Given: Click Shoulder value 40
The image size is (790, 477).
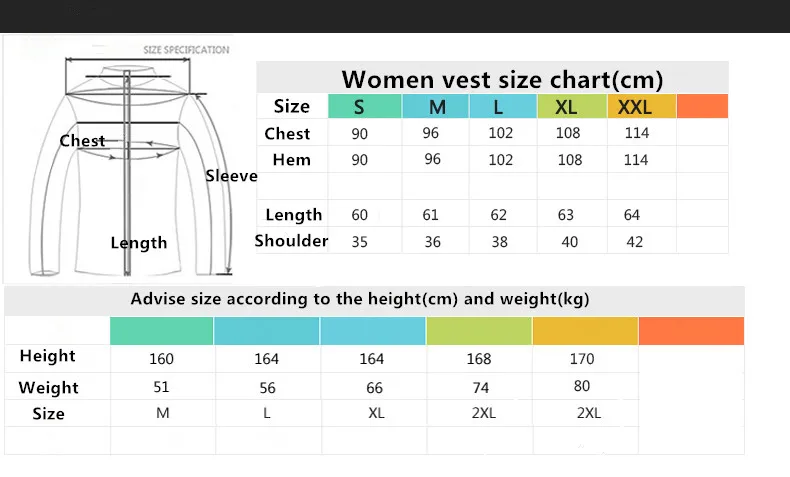Looking at the screenshot, I should [570, 242].
